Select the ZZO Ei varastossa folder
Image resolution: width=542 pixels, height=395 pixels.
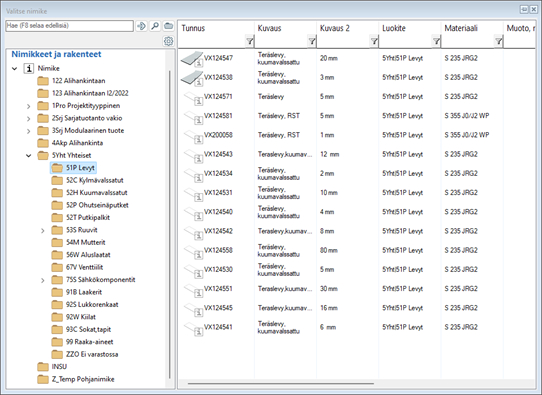[x=85, y=355]
